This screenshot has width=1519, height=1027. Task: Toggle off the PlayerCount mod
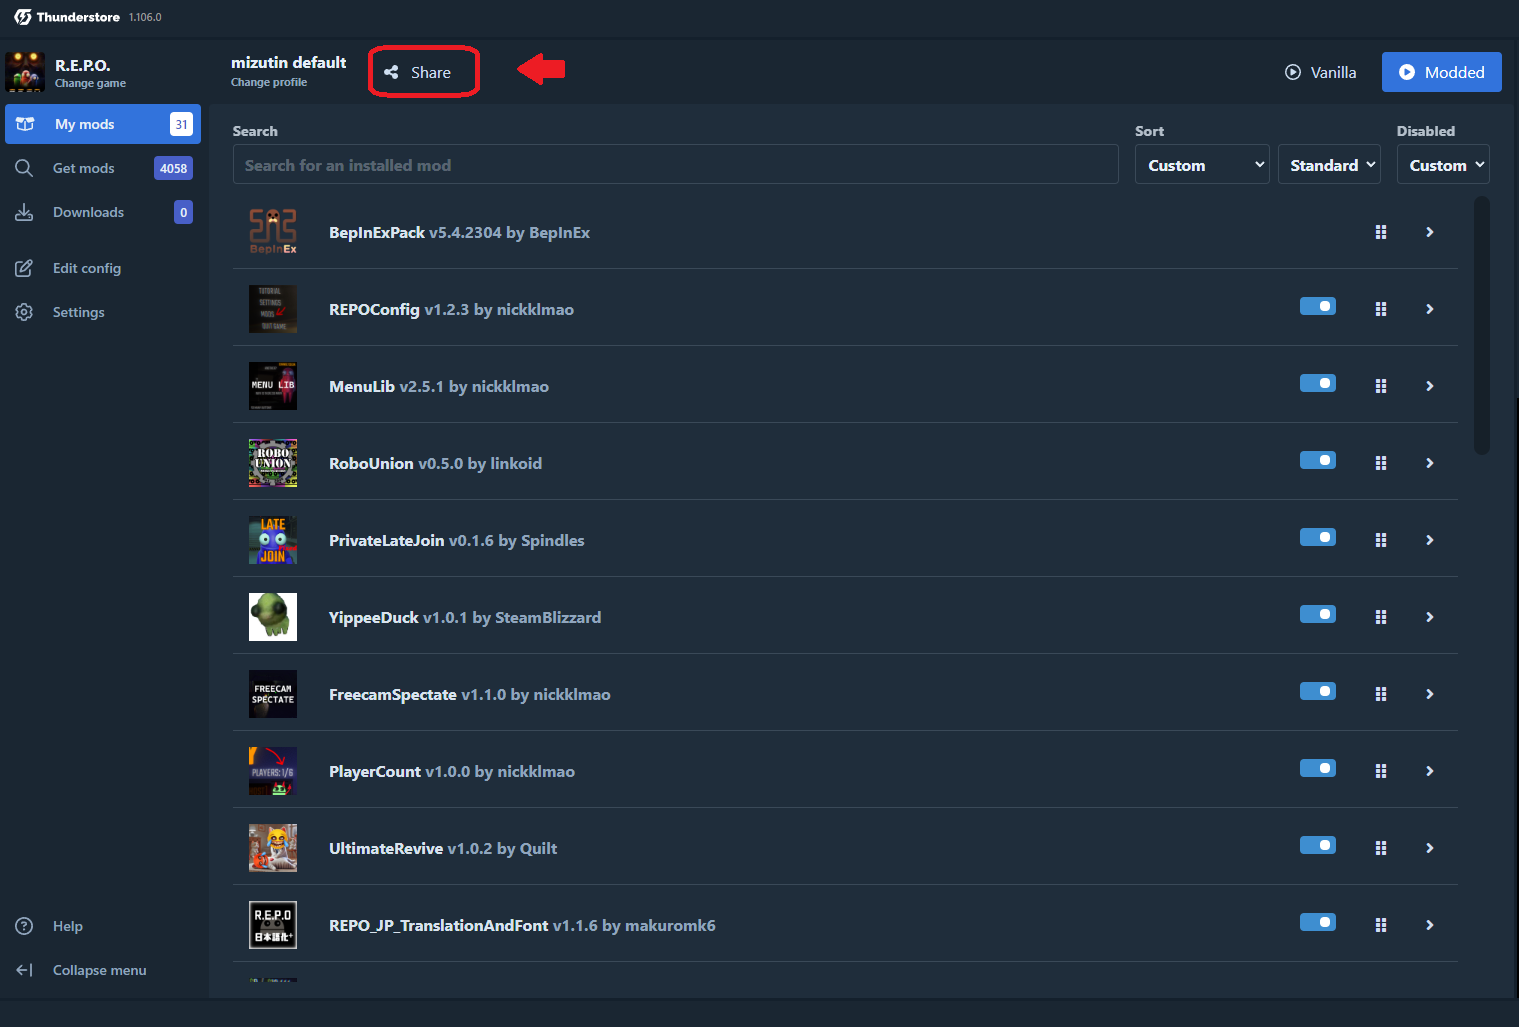pyautogui.click(x=1317, y=769)
